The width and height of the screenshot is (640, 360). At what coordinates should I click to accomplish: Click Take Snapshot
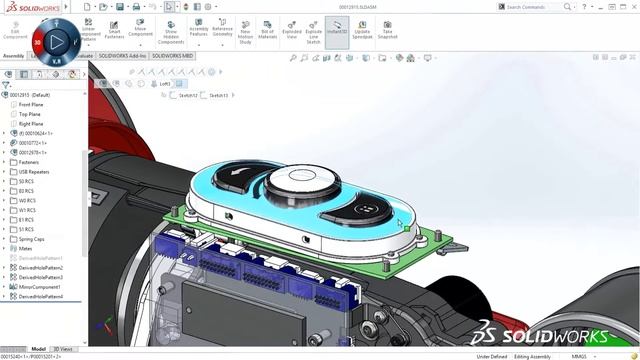click(x=387, y=30)
